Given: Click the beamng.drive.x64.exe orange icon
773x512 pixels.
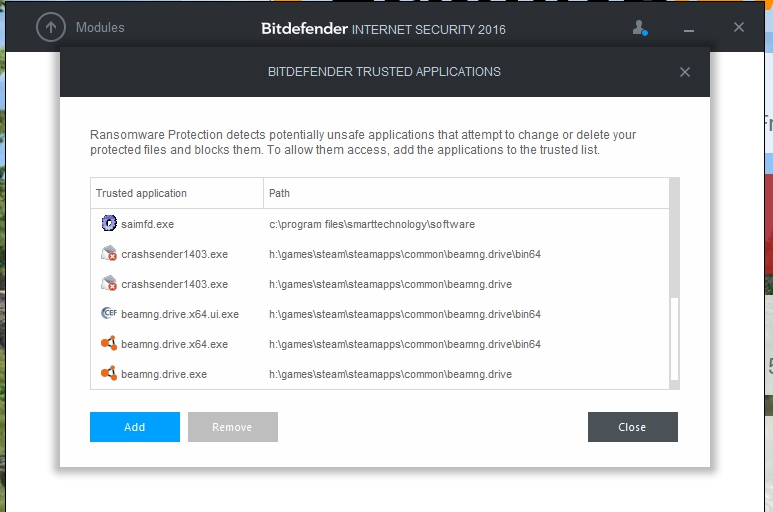Looking at the screenshot, I should (109, 344).
